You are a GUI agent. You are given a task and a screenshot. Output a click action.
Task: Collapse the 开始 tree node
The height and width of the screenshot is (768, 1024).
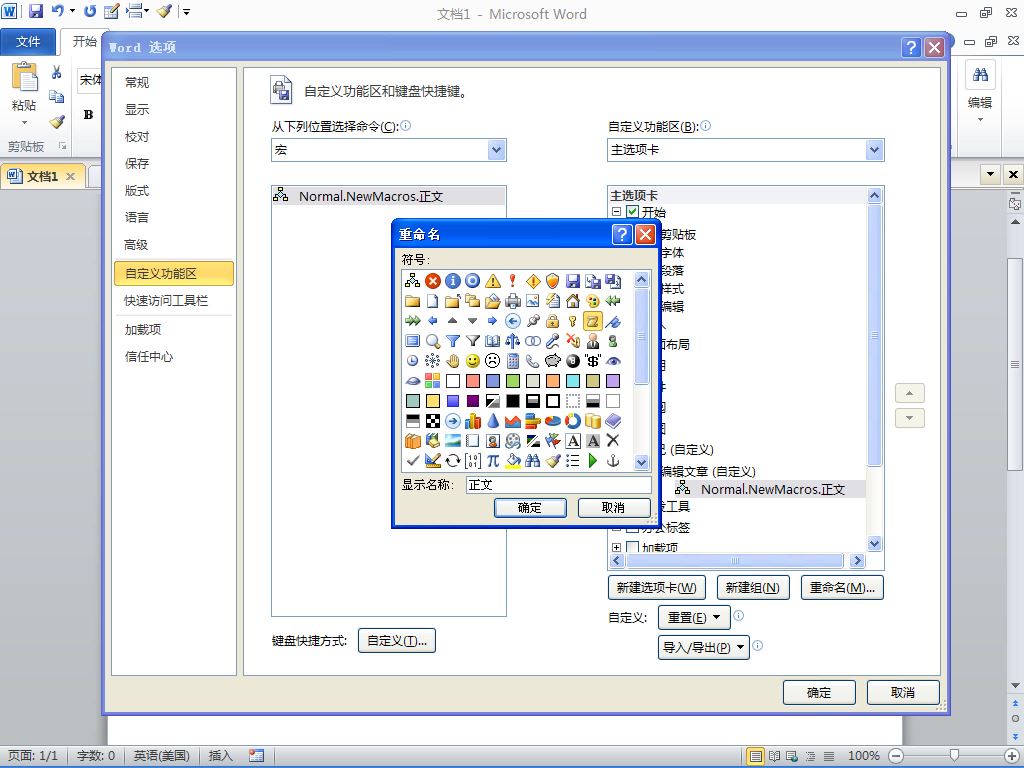[616, 212]
